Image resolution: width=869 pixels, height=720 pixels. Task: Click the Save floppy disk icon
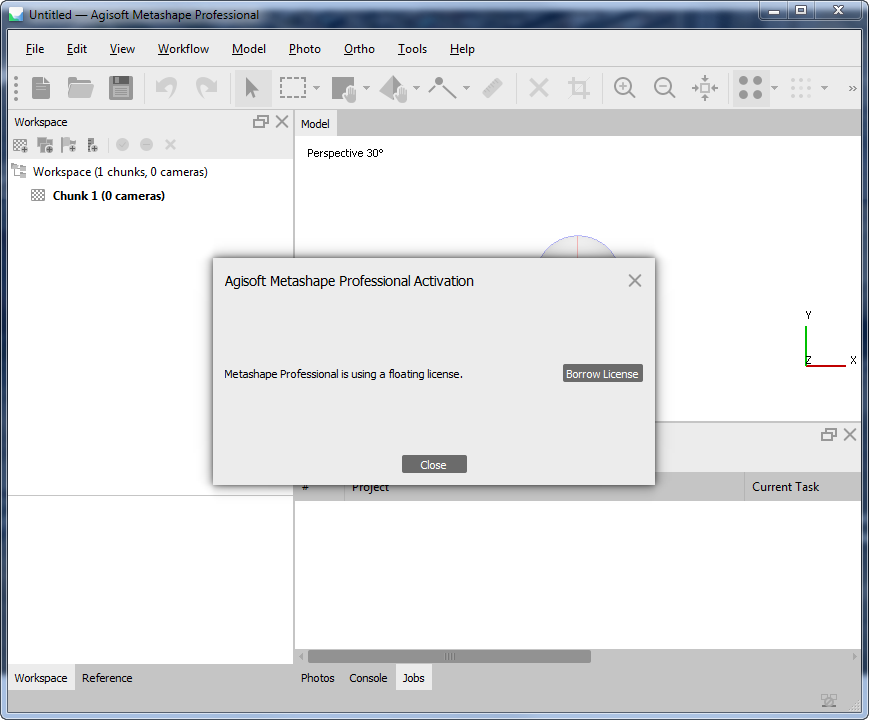[121, 88]
